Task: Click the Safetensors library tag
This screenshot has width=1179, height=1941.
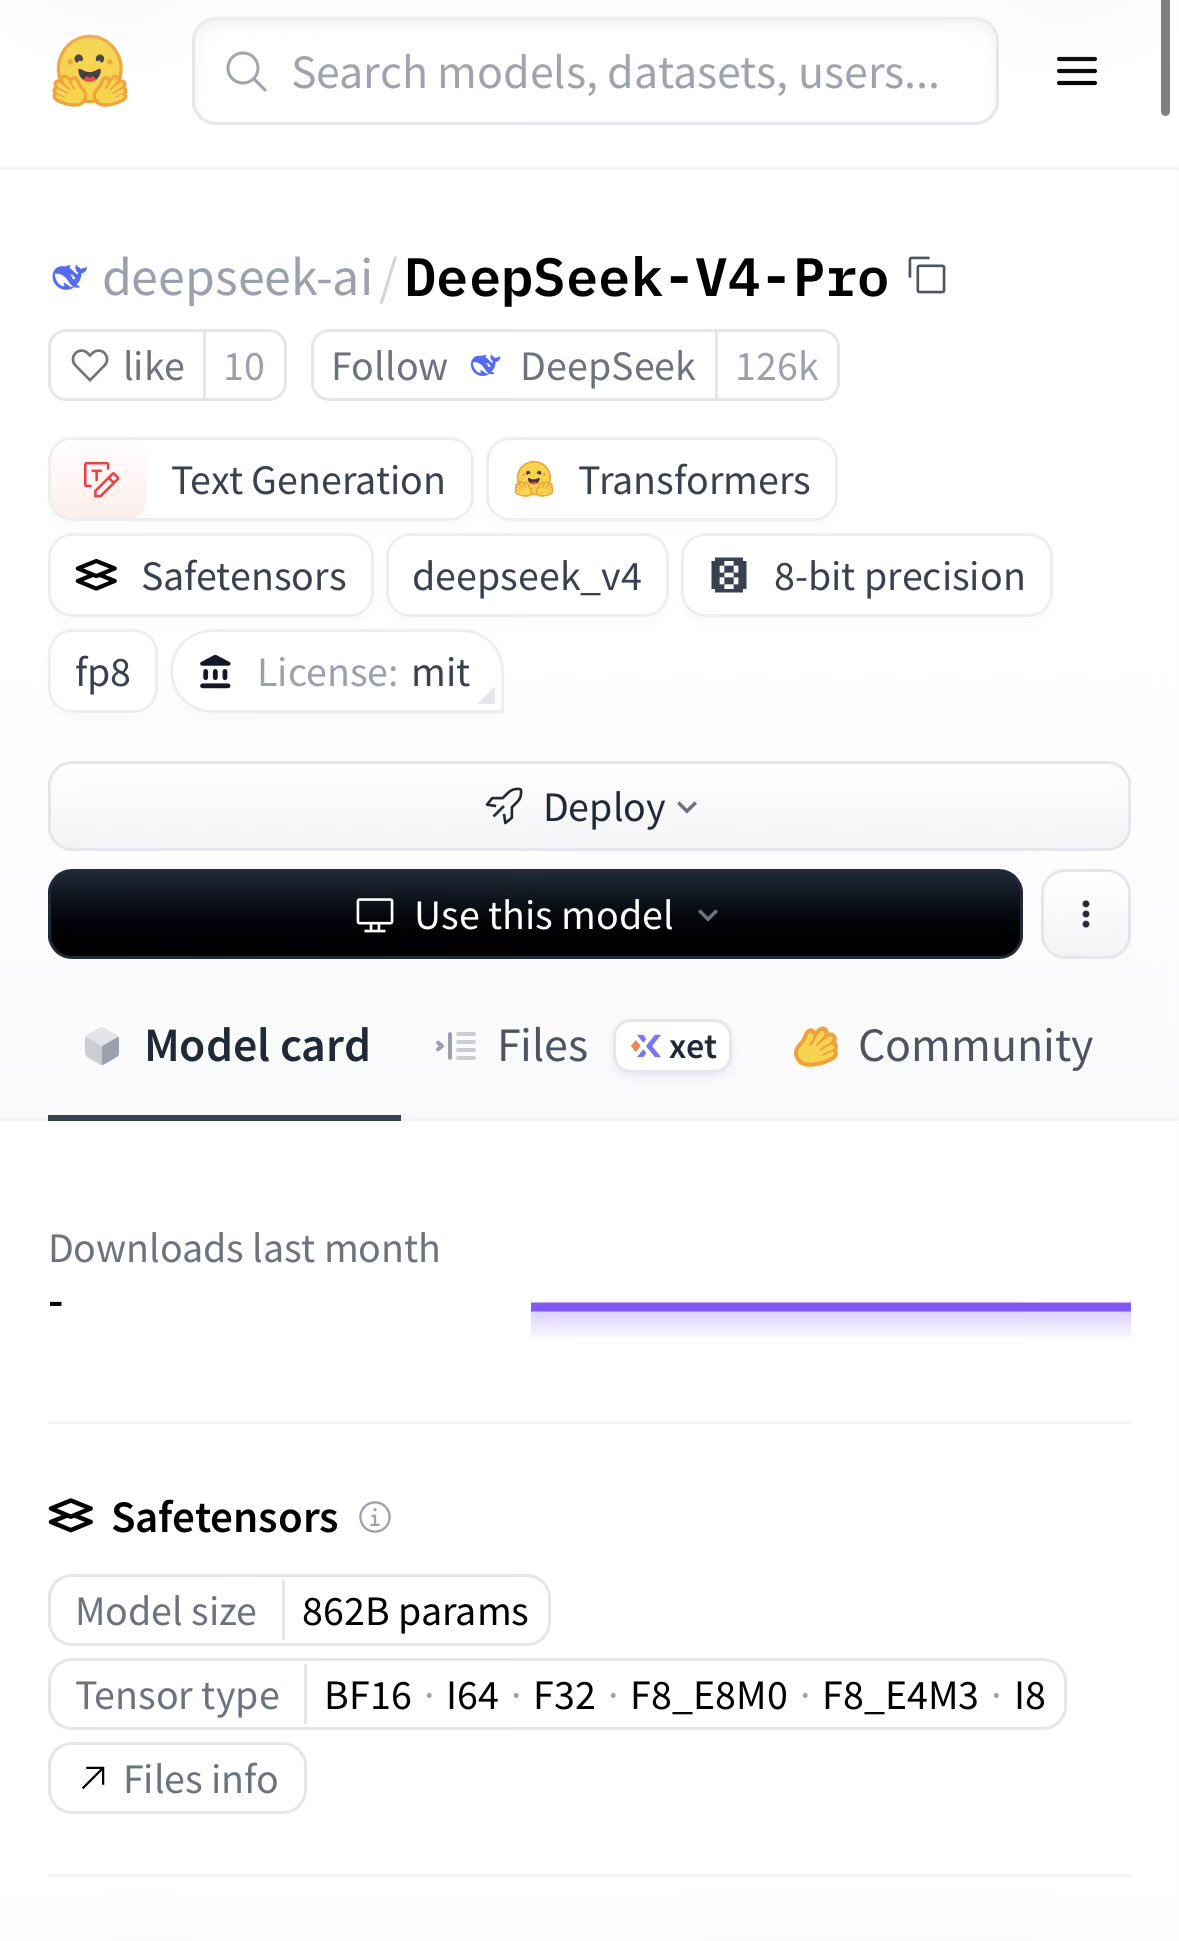Action: 211,576
